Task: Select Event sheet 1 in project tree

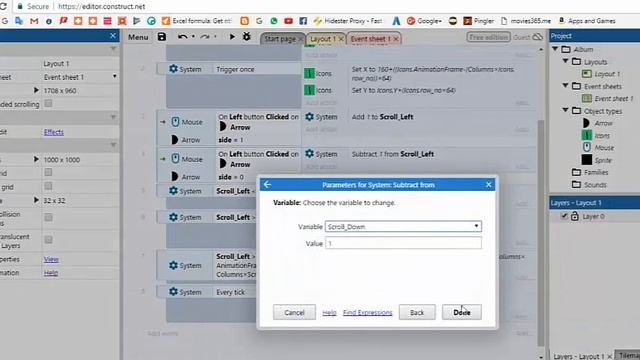Action: click(x=614, y=98)
